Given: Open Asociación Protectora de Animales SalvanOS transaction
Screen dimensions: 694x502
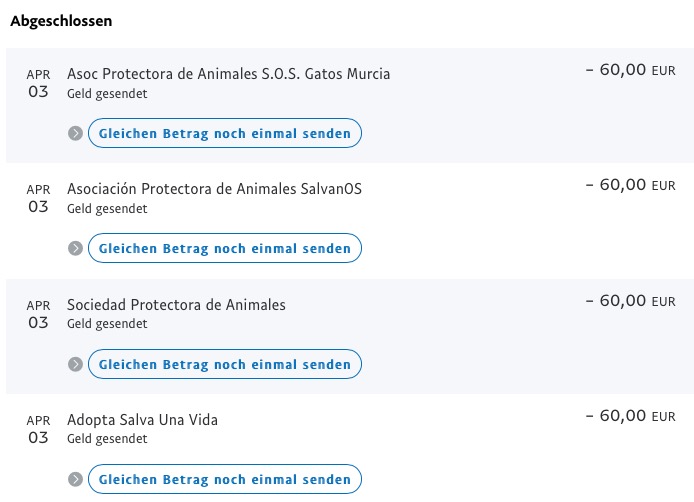Looking at the screenshot, I should 214,189.
